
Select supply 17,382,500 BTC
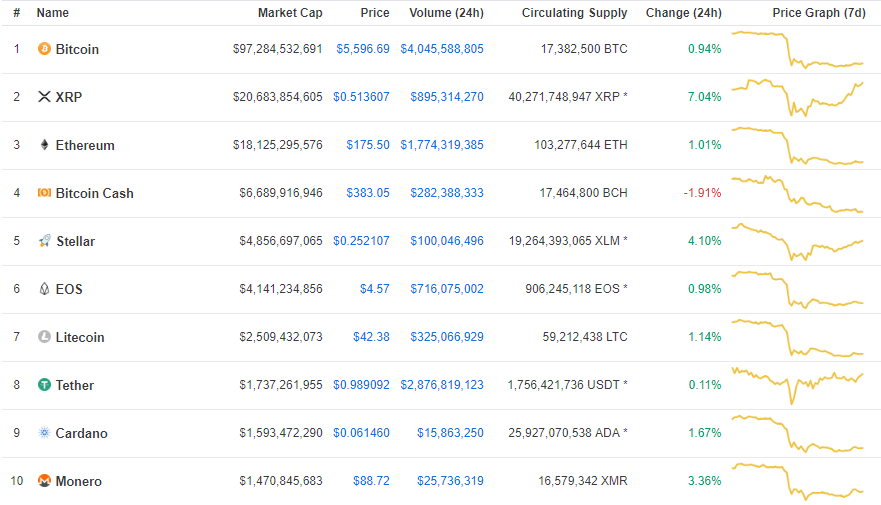[584, 49]
